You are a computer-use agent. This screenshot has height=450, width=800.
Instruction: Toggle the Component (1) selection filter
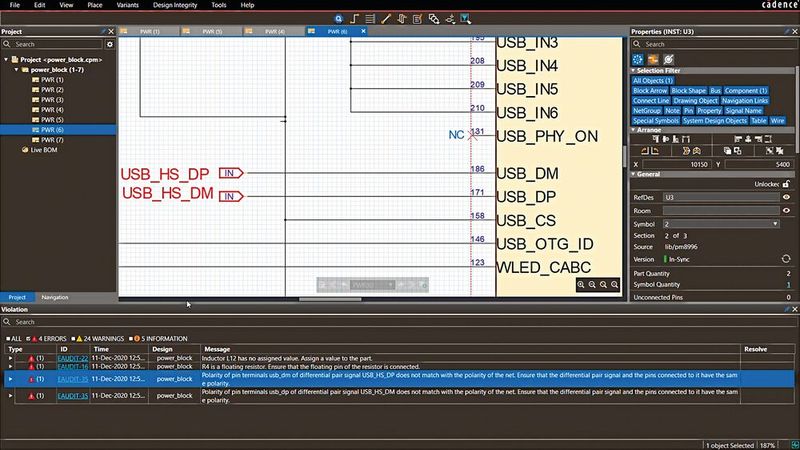745,91
